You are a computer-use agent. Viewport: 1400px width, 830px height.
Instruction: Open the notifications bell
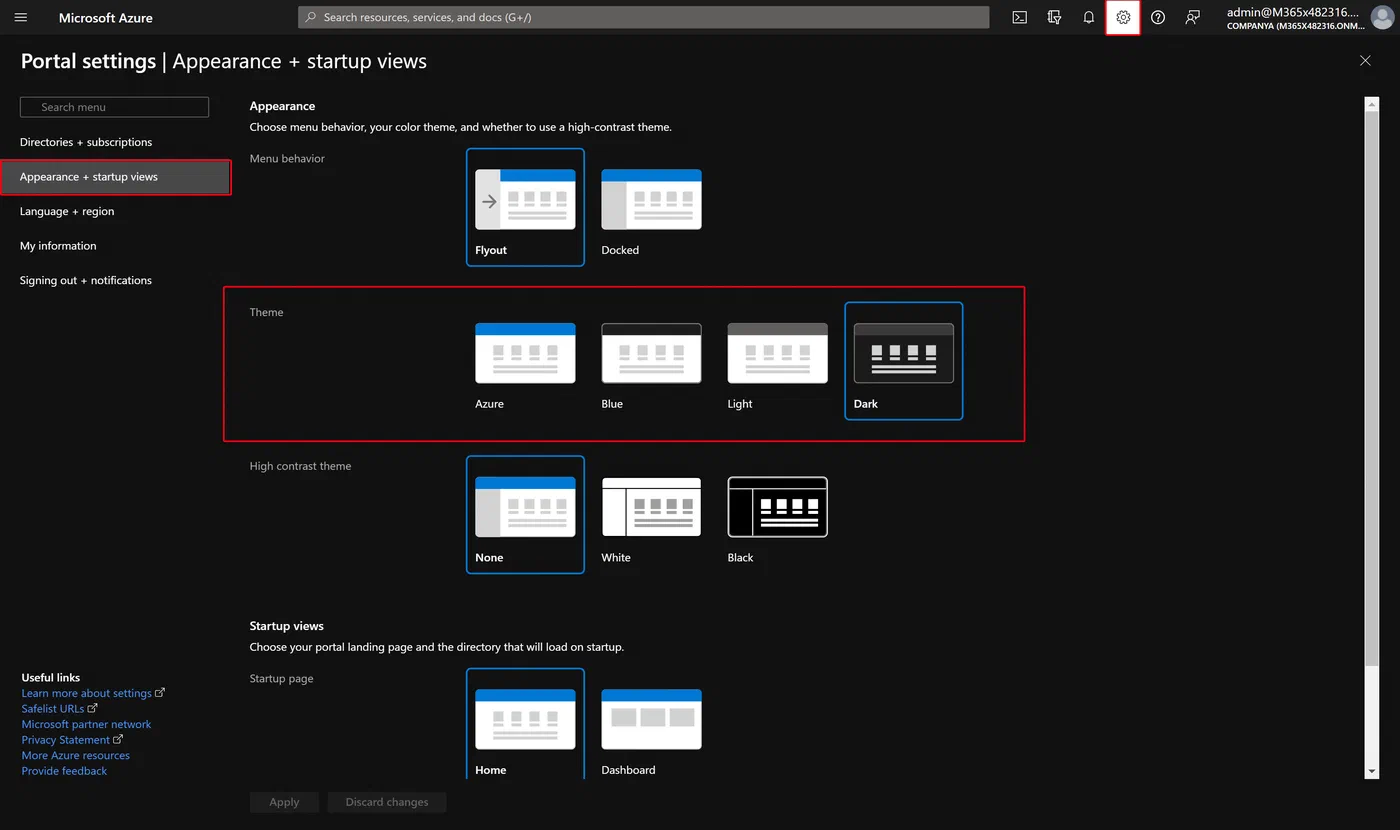coord(1089,17)
